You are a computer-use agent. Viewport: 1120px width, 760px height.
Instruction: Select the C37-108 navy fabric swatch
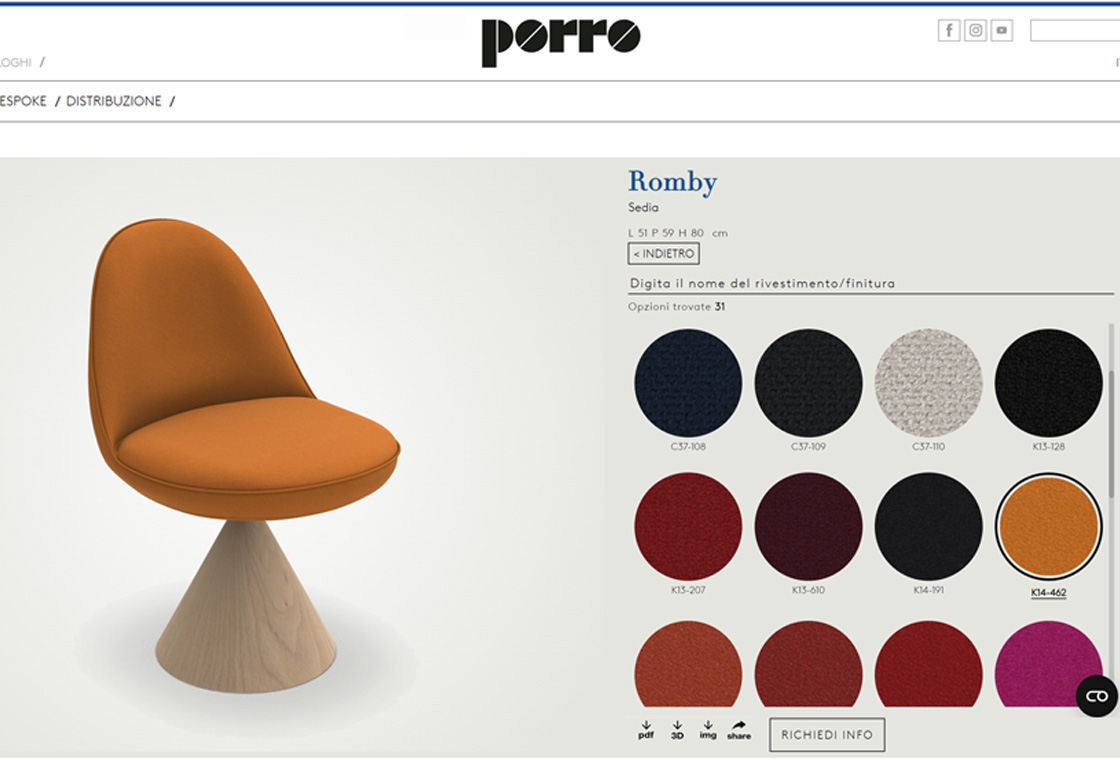(688, 383)
